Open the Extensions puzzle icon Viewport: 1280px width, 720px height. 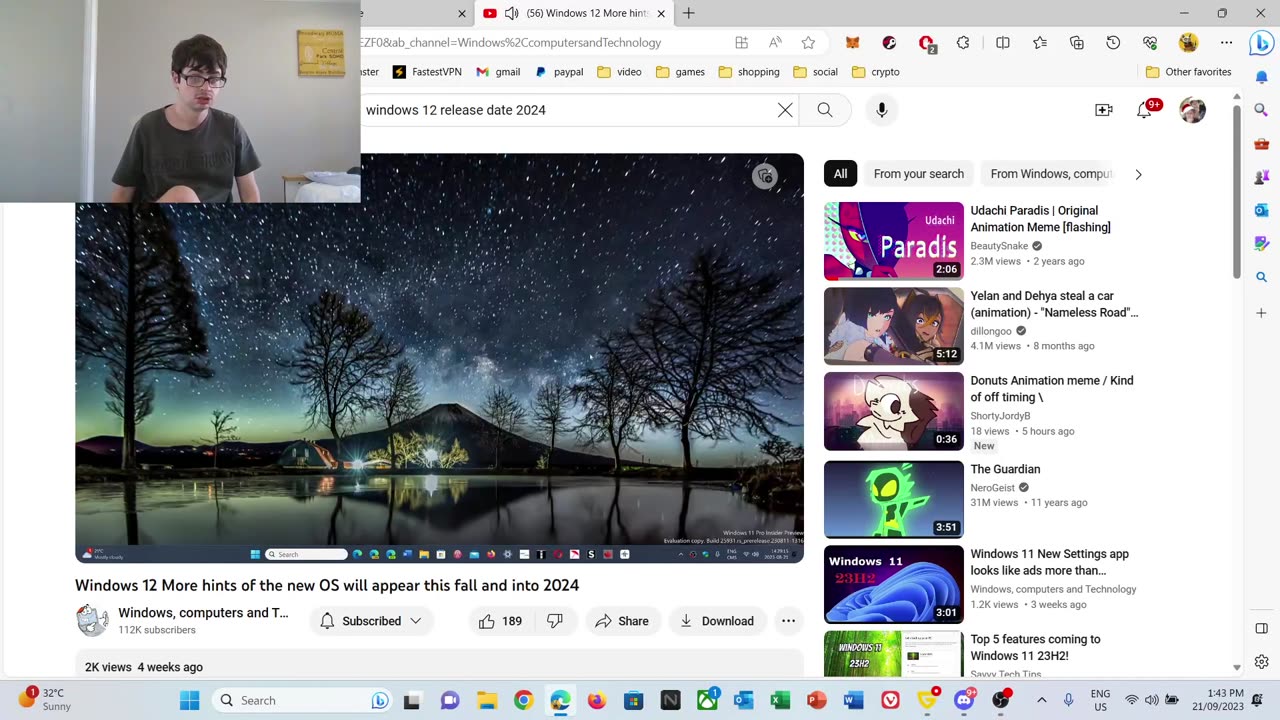[963, 43]
